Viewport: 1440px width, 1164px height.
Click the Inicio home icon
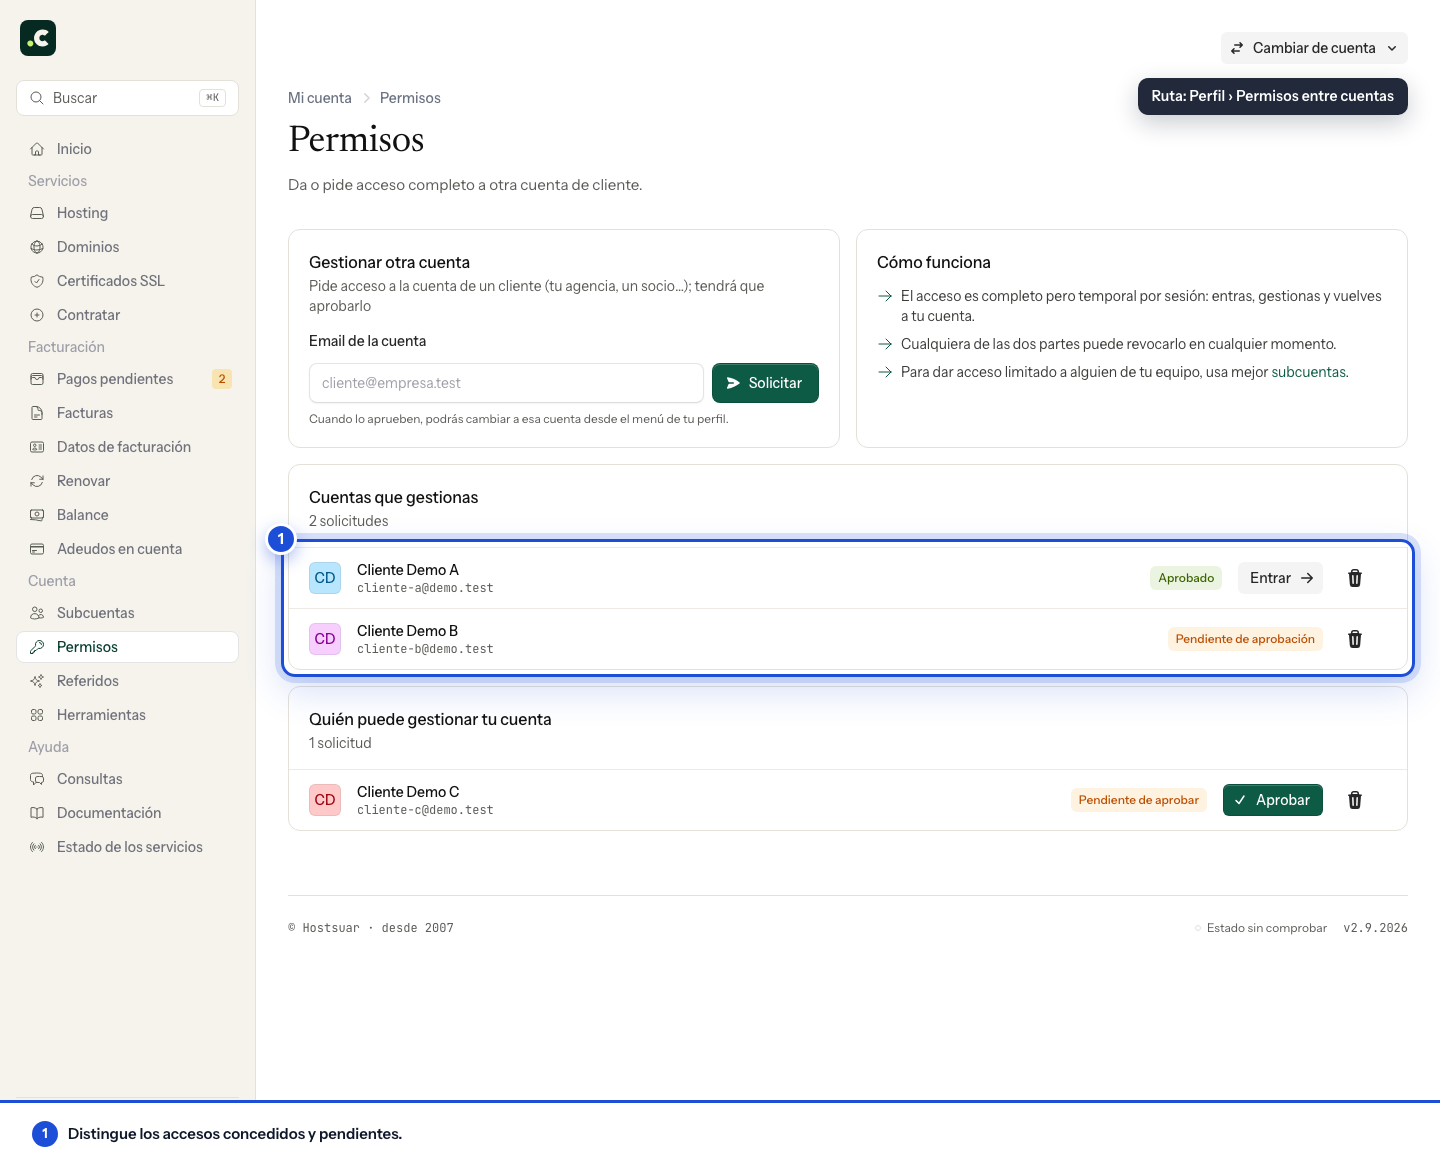(x=37, y=149)
